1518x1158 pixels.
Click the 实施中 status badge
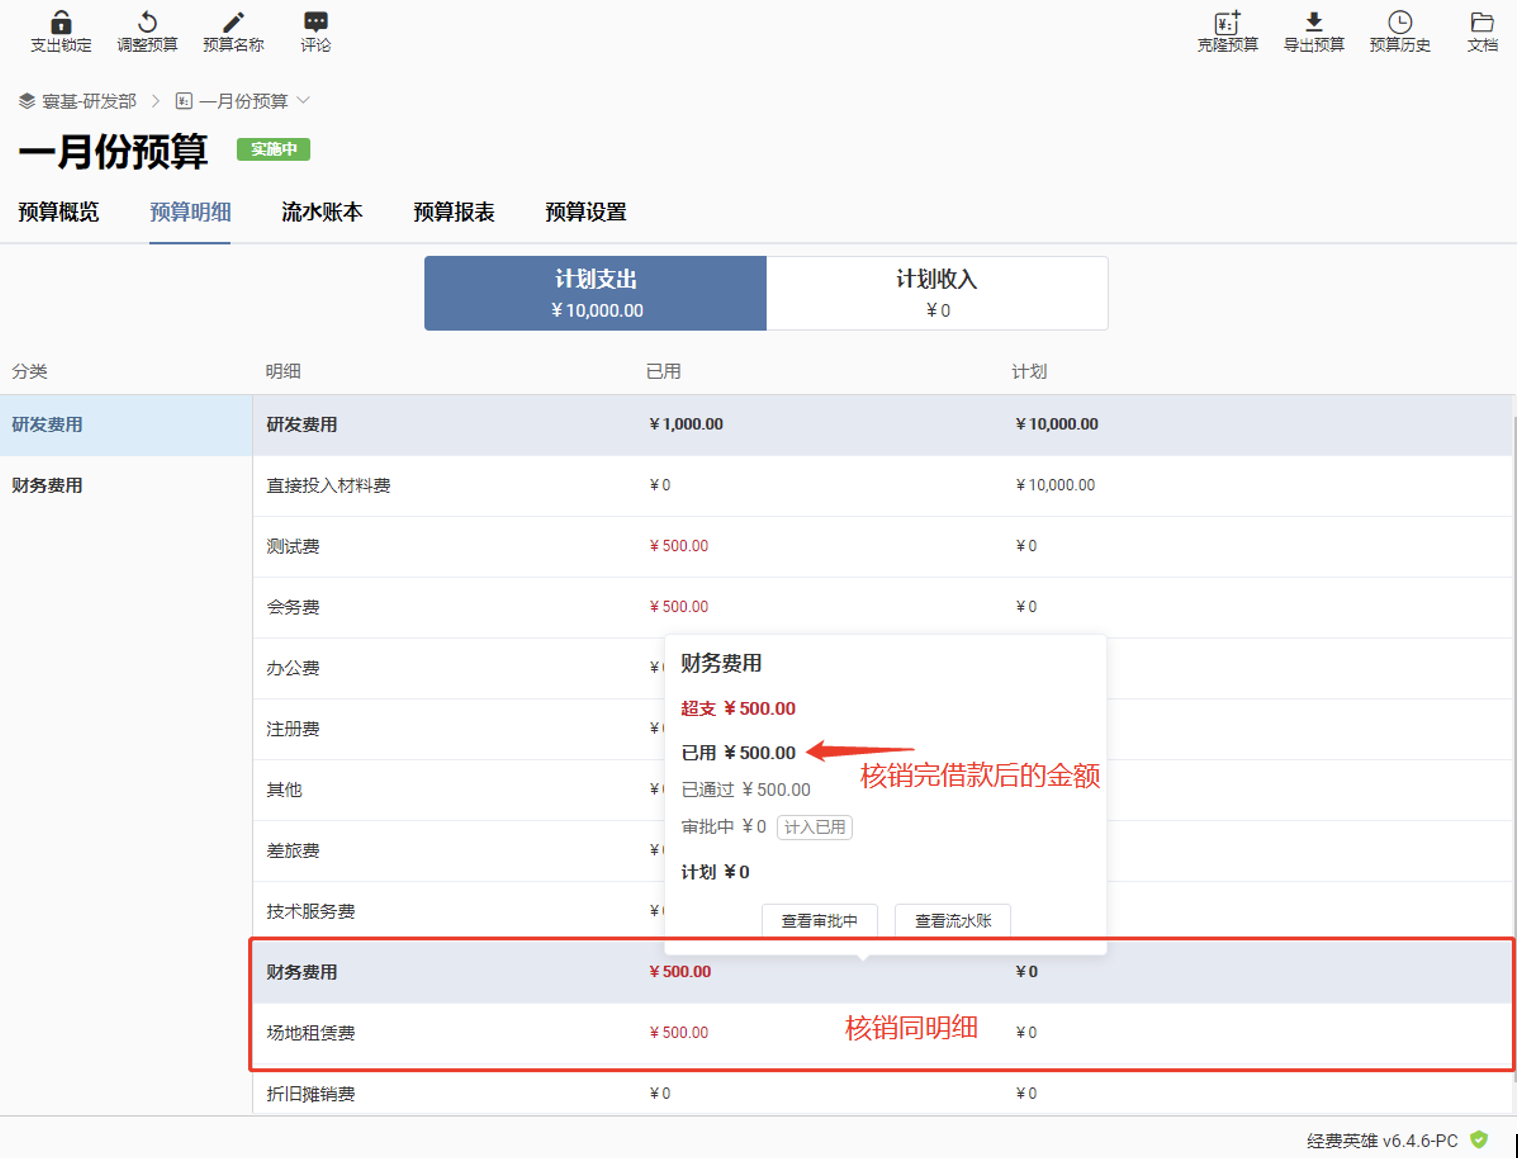click(273, 149)
